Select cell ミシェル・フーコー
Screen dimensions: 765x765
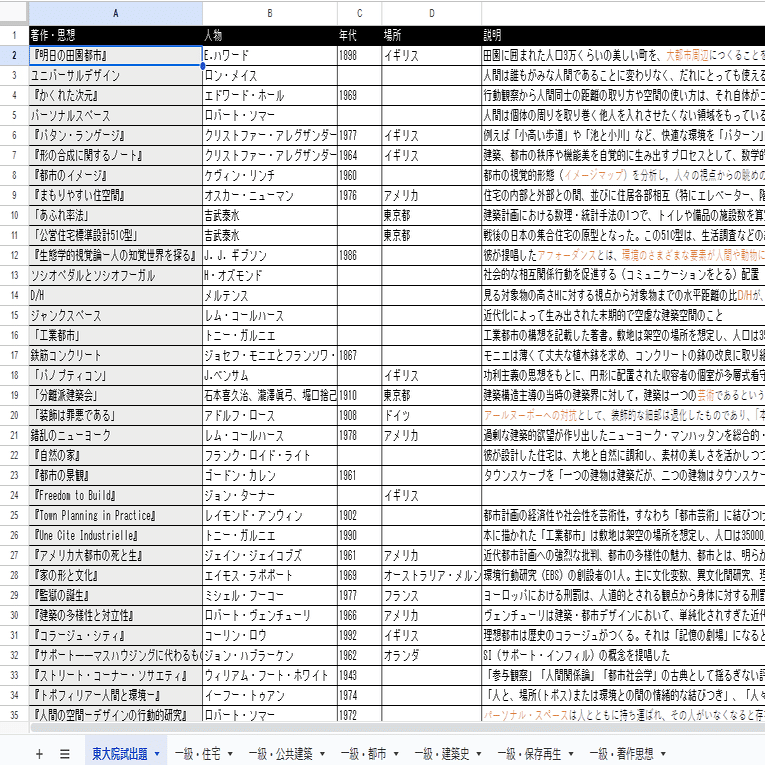click(x=270, y=596)
